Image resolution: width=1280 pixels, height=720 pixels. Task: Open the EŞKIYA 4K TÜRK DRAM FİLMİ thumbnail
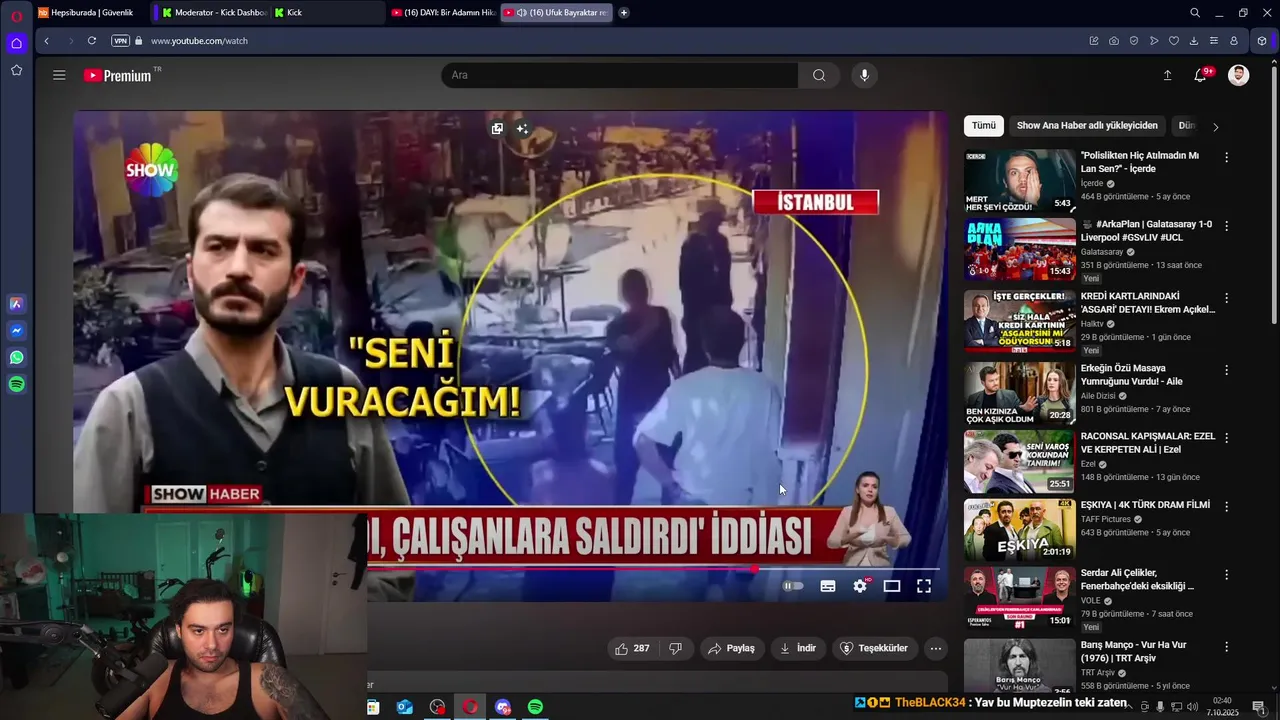click(1019, 529)
